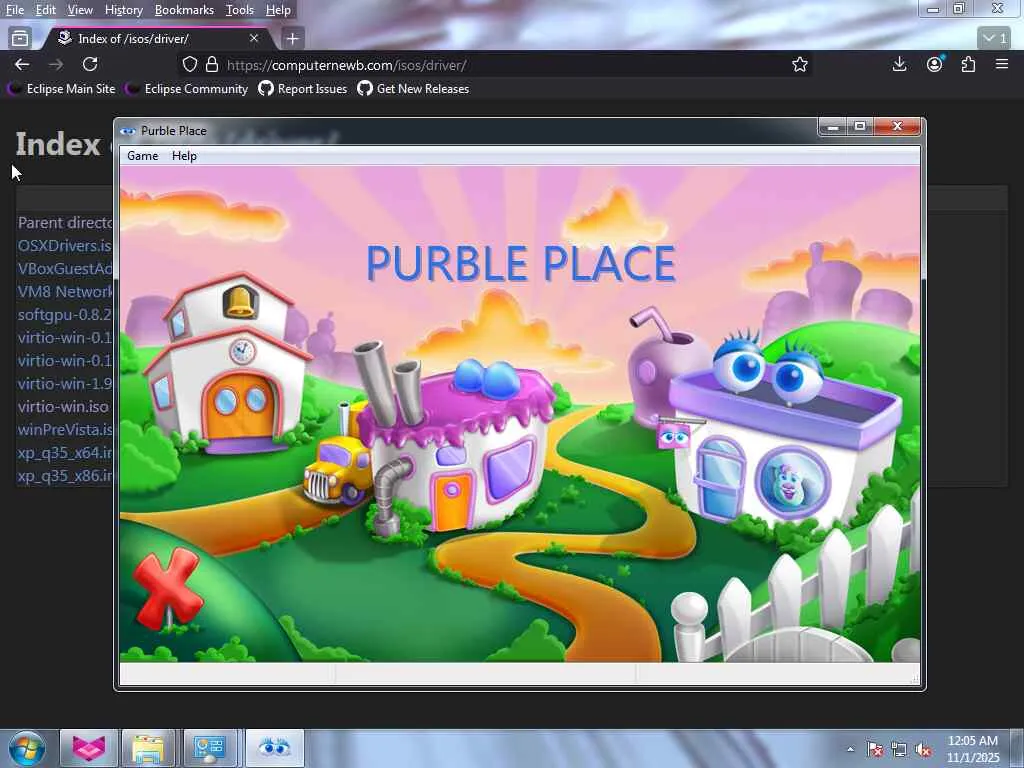
Task: Open the browser History menu
Action: (123, 10)
